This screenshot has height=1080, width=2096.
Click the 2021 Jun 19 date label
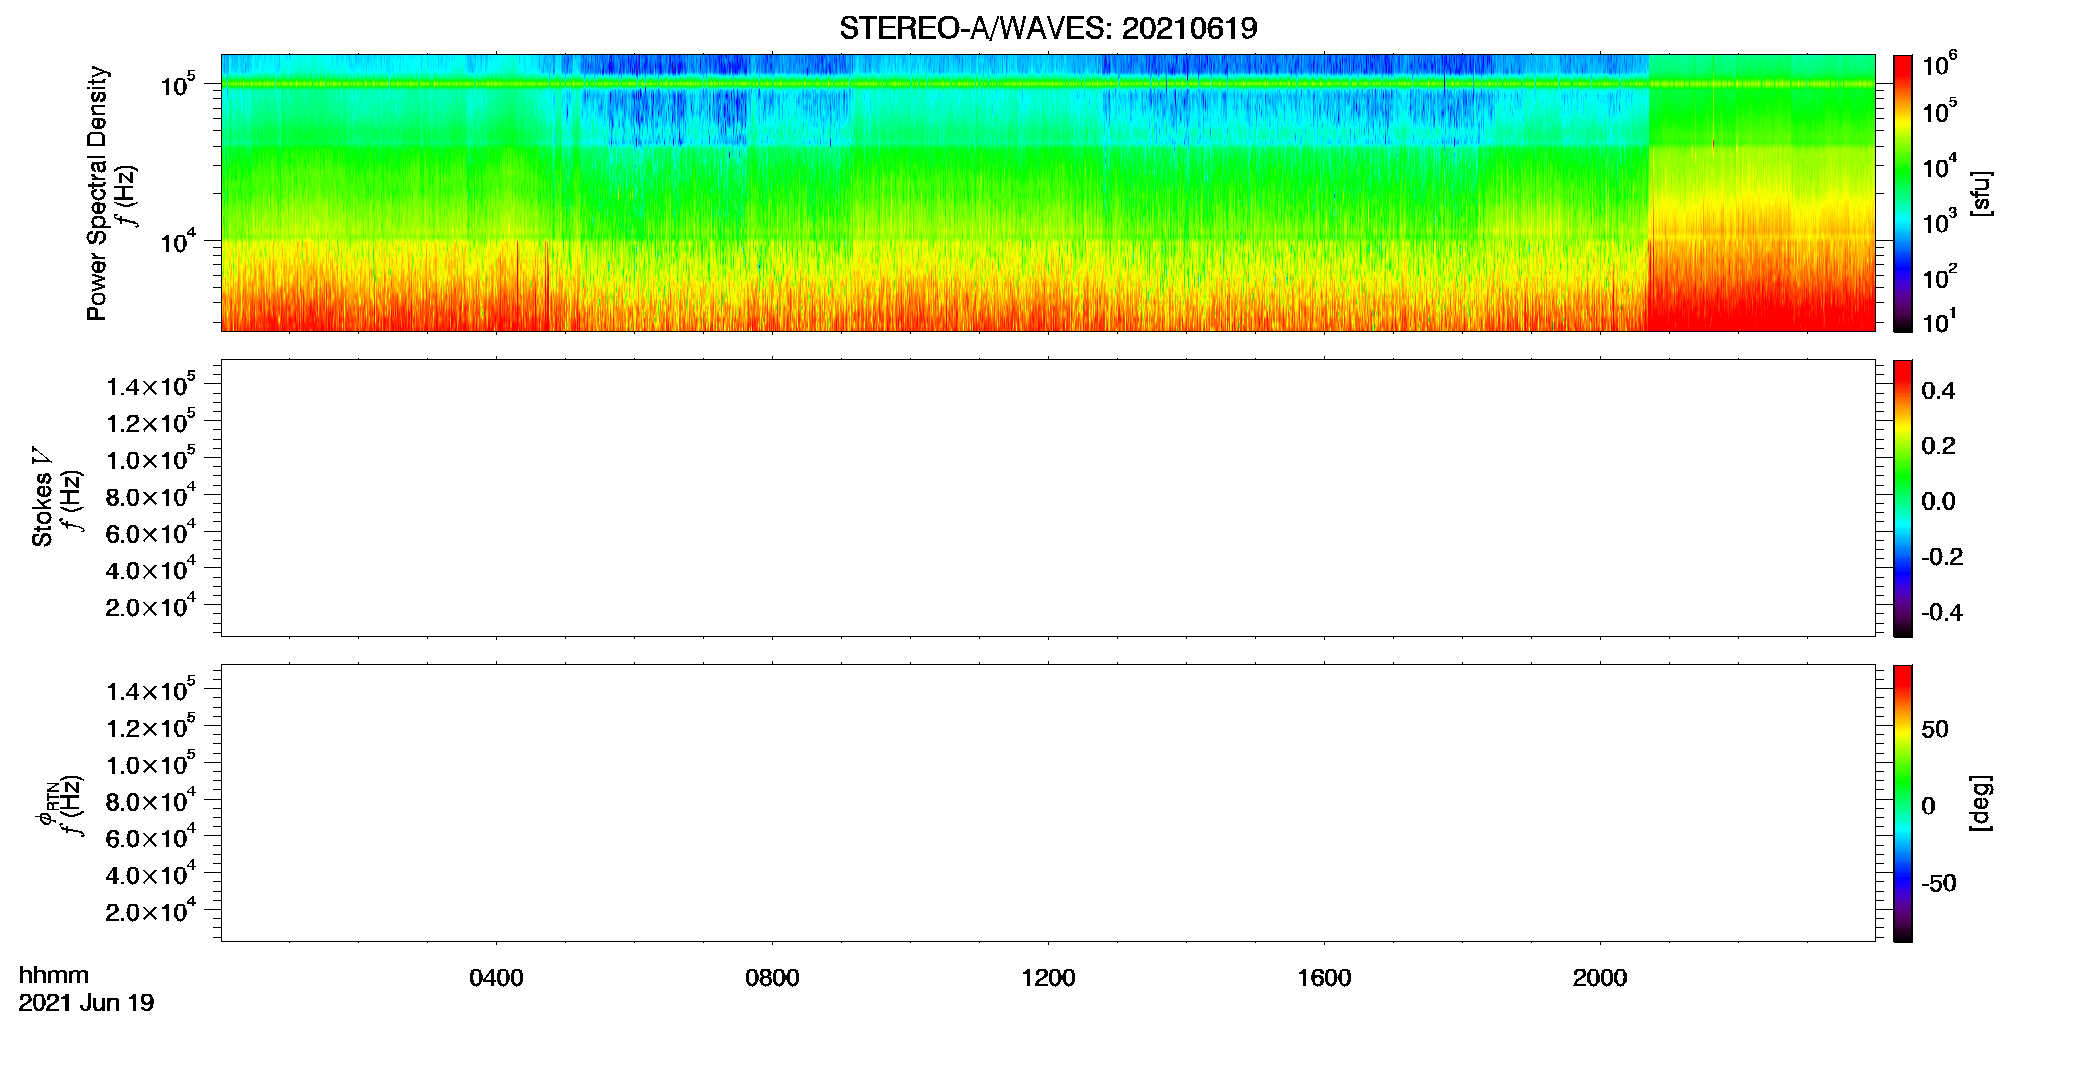pyautogui.click(x=86, y=1003)
